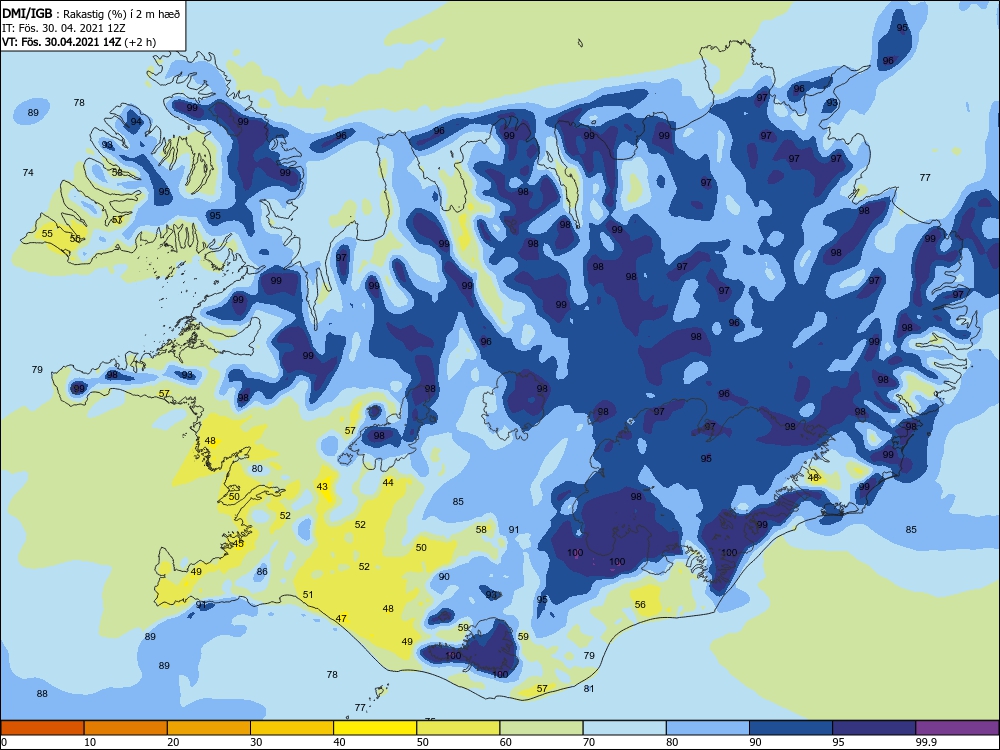This screenshot has width=1000, height=750.
Task: Click the orange 10–20 legend swatch
Action: [126, 728]
